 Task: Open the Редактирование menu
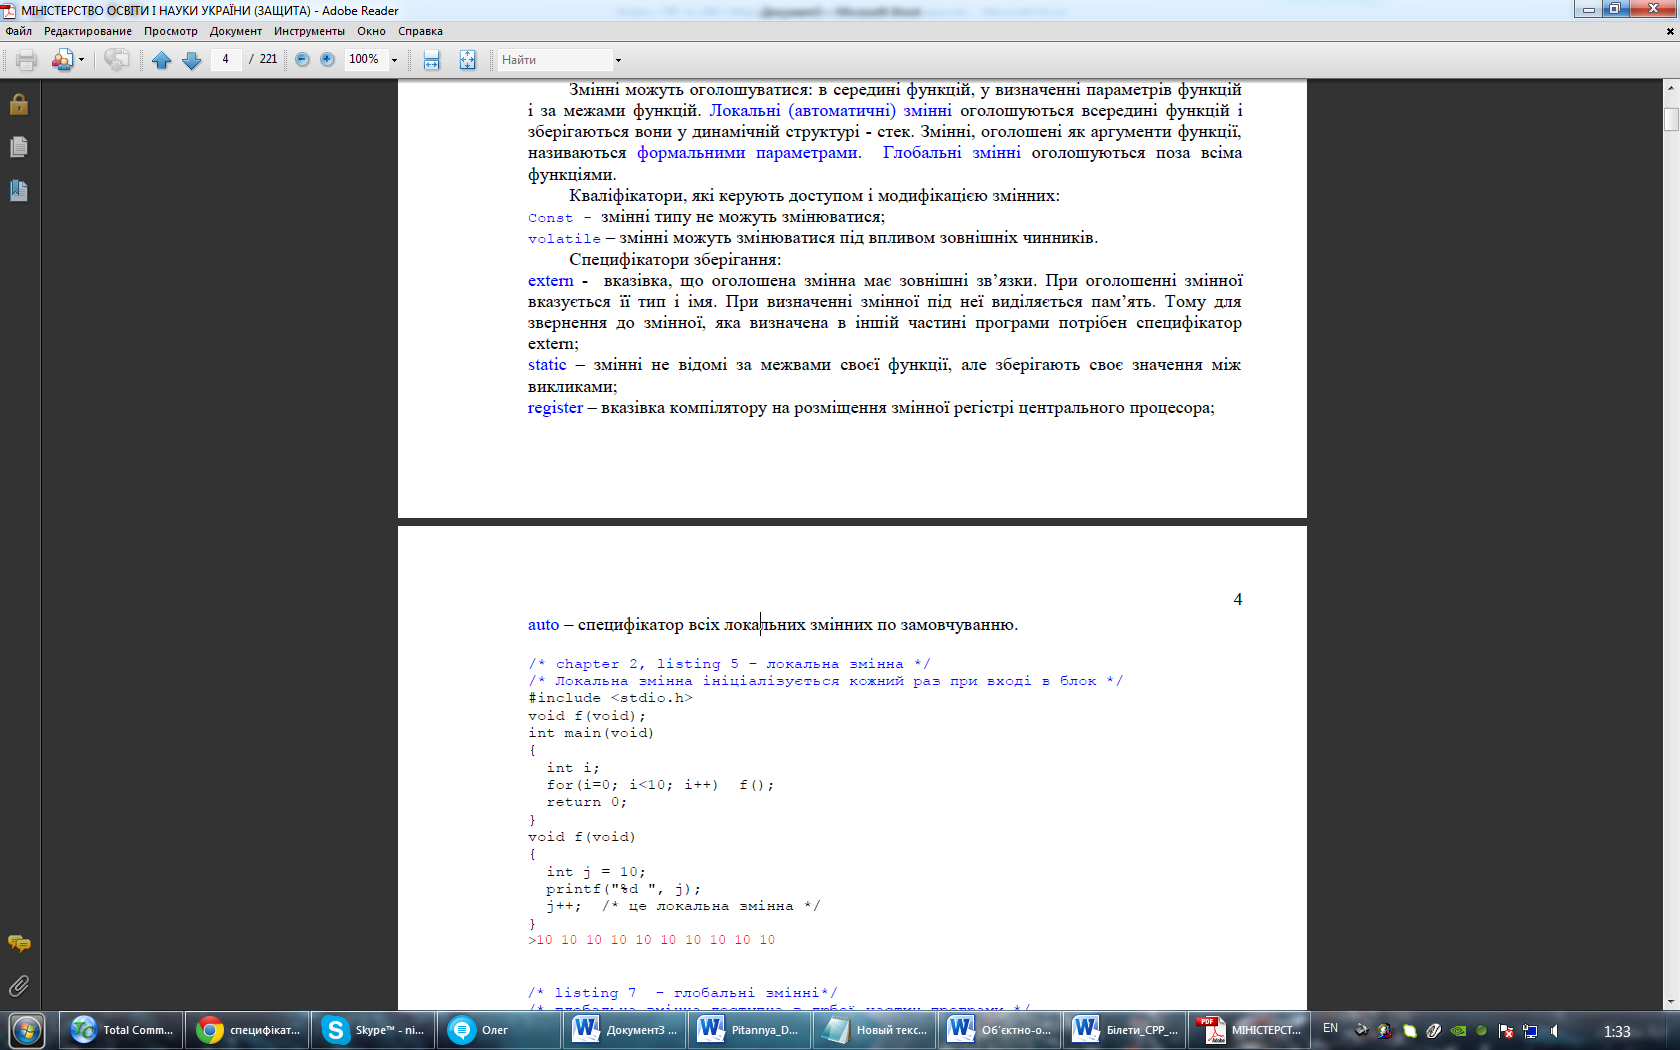click(x=88, y=31)
